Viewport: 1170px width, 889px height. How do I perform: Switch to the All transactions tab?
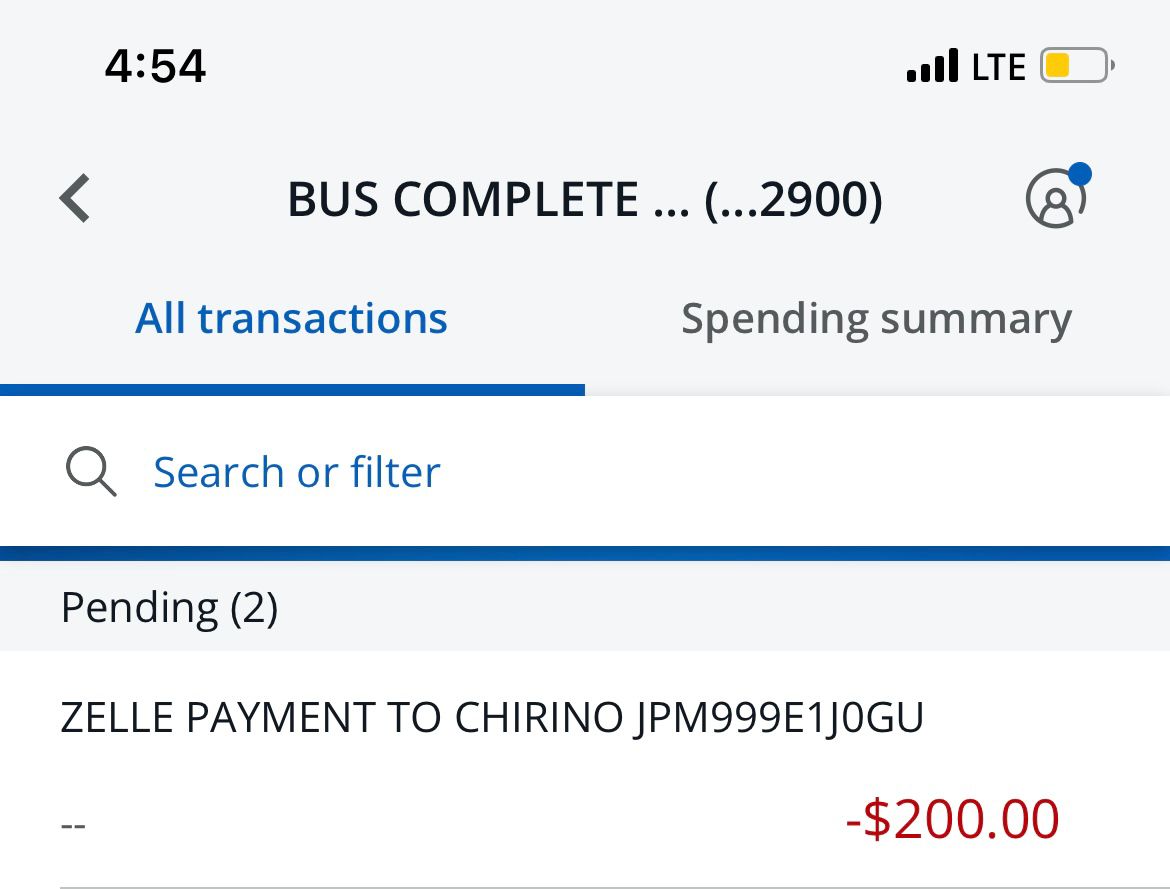pyautogui.click(x=292, y=319)
